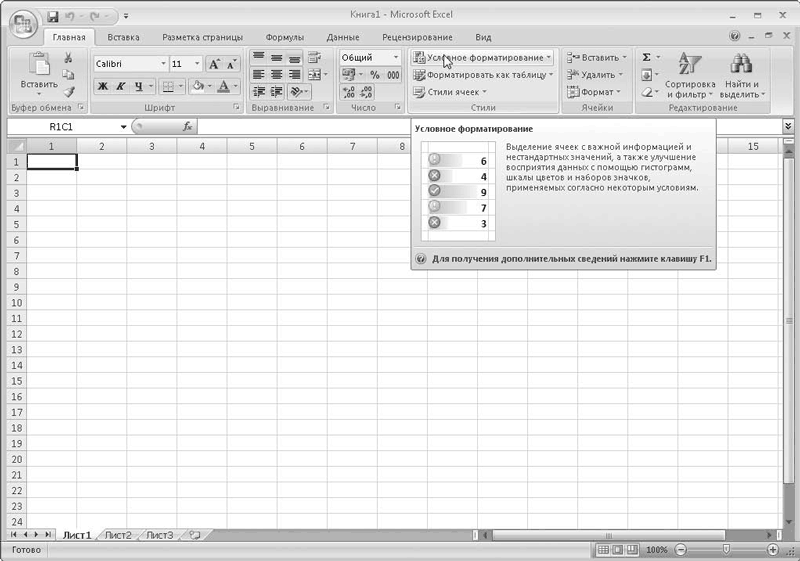800x561 pixels.
Task: Click the Format Painter brush icon
Action: [68, 91]
